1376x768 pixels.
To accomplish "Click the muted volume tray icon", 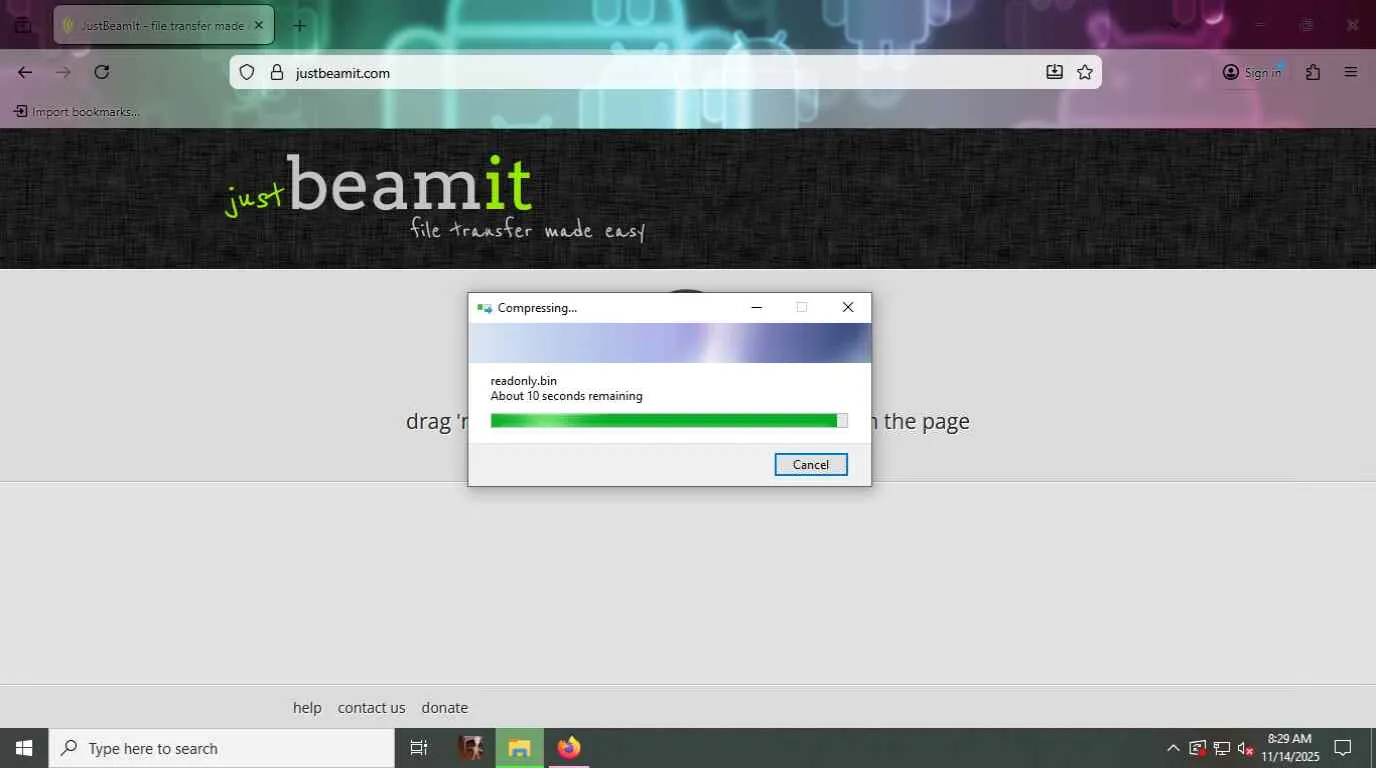I will [1246, 748].
